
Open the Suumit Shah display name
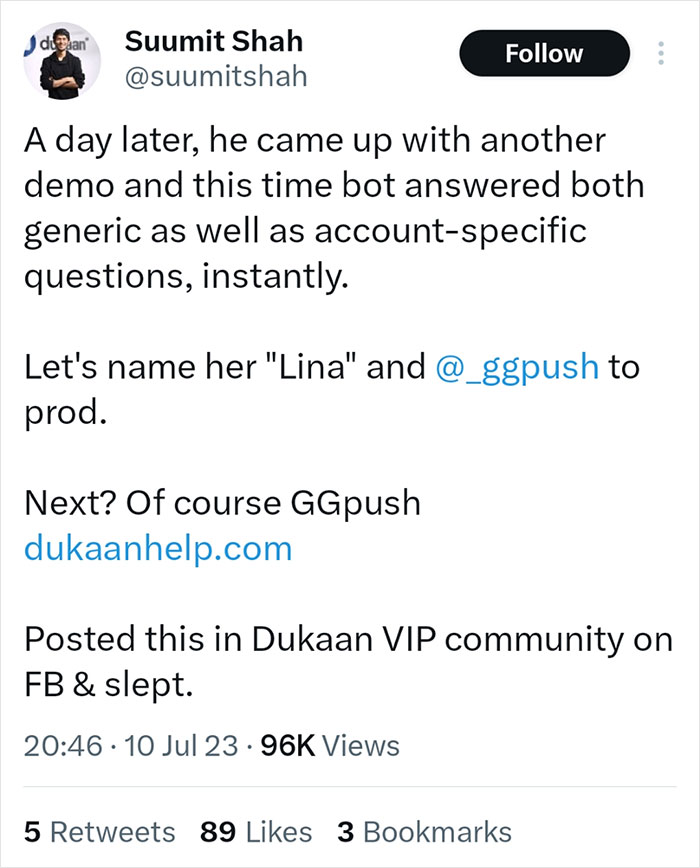[214, 42]
